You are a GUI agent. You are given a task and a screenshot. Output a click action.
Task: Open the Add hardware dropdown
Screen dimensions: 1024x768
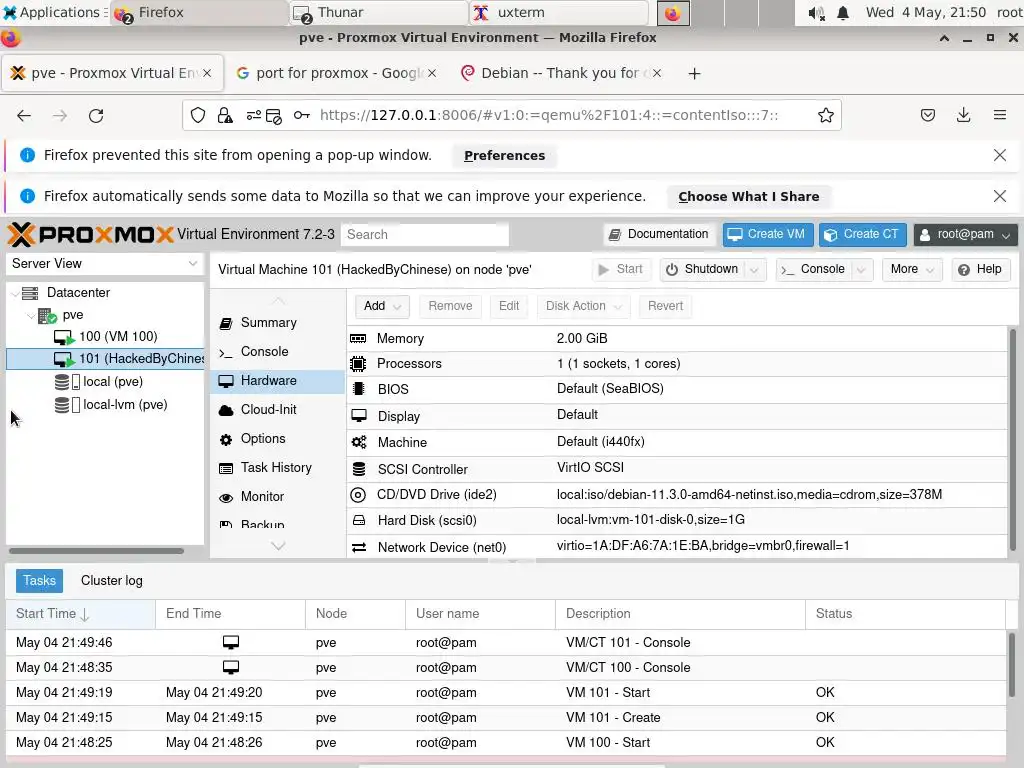click(382, 306)
